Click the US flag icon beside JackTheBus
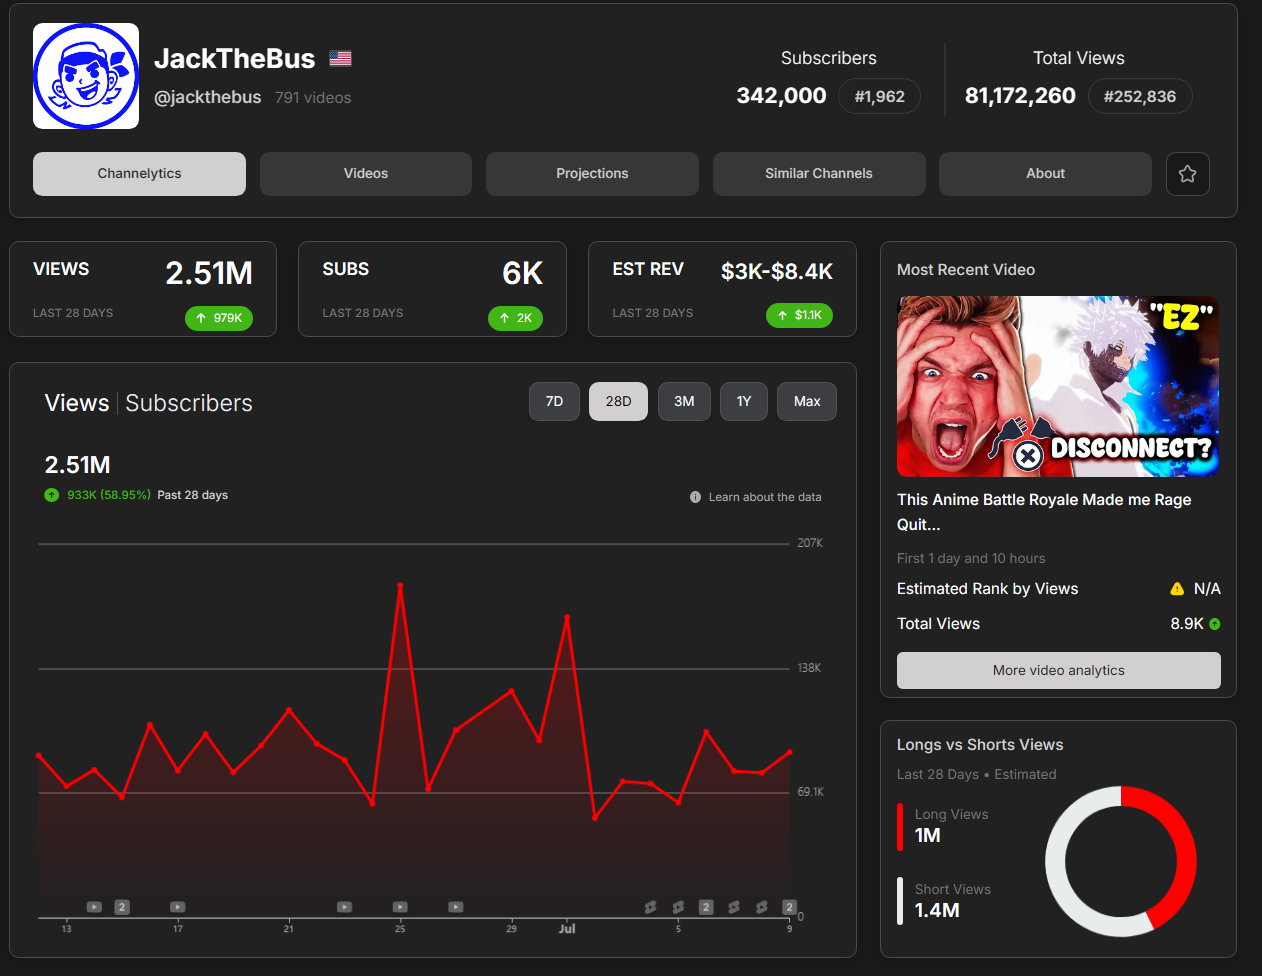Image resolution: width=1262 pixels, height=976 pixels. pyautogui.click(x=341, y=58)
